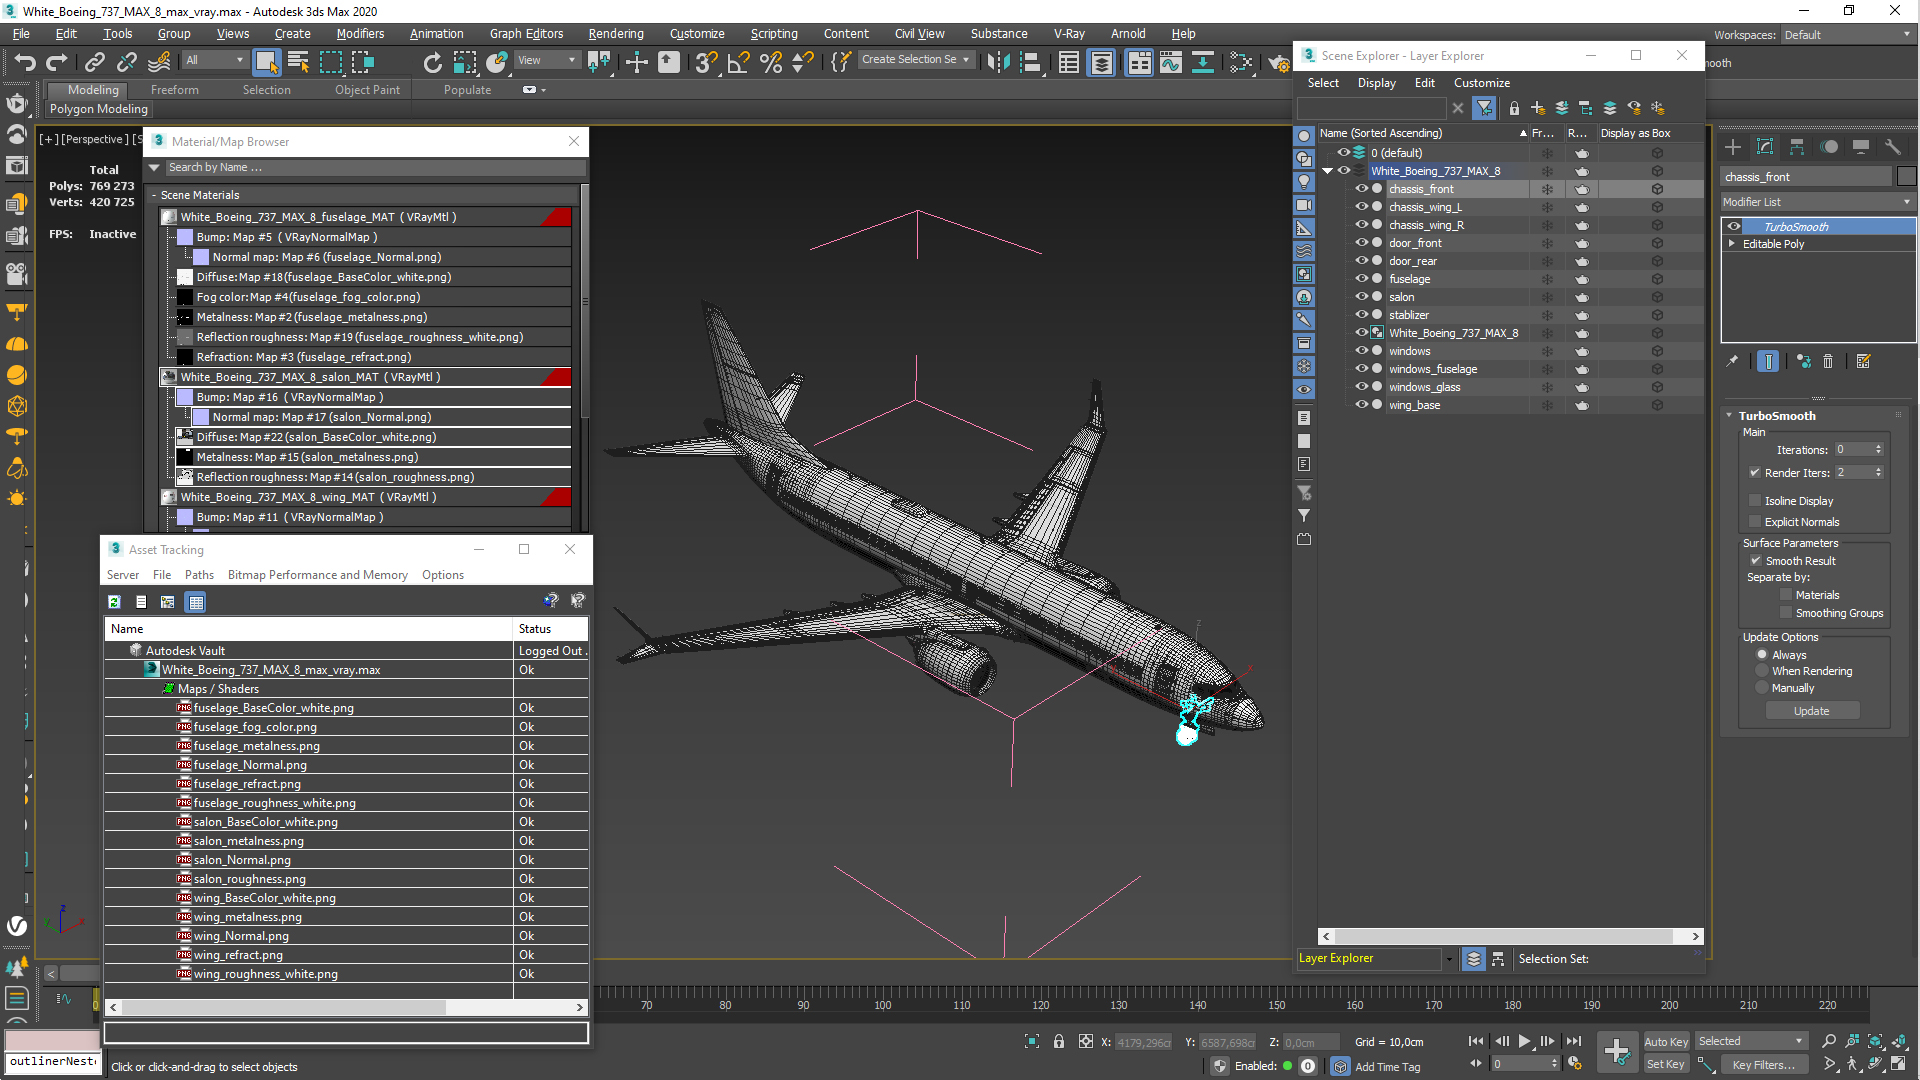Open the Paths menu in Asset Tracking
The image size is (1920, 1080).
pyautogui.click(x=199, y=575)
